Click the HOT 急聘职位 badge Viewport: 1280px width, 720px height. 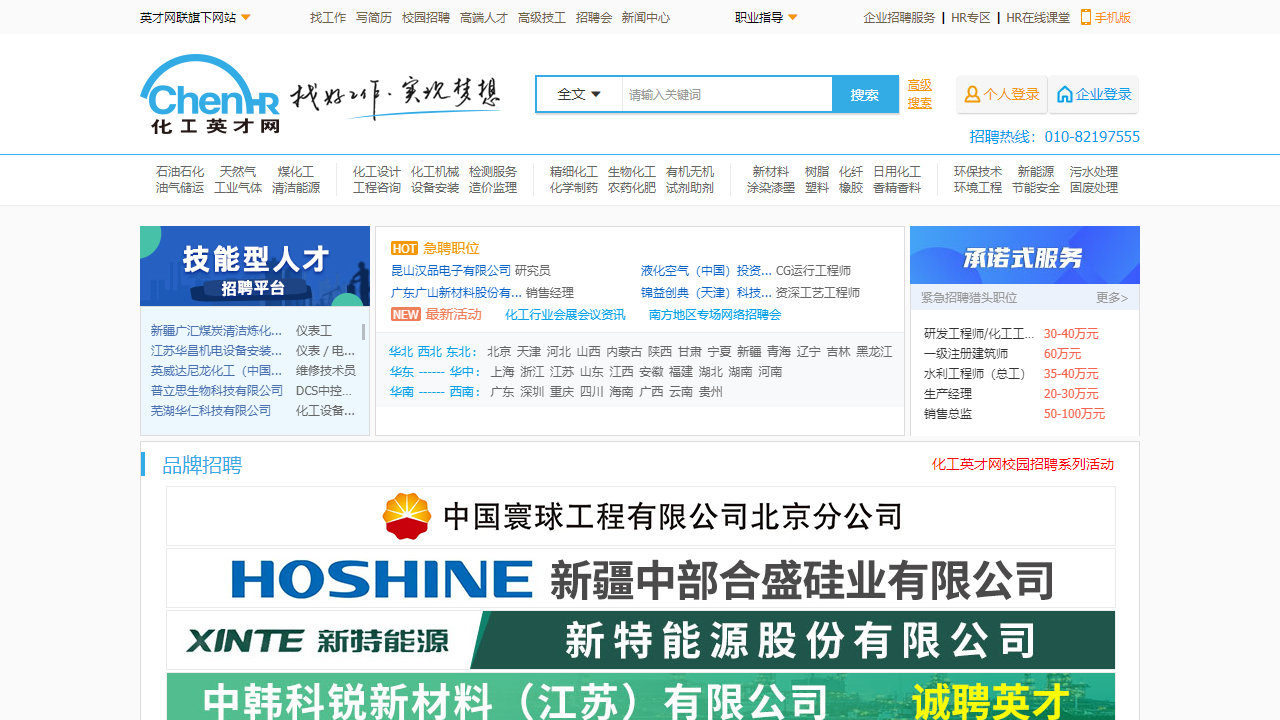pyautogui.click(x=404, y=249)
